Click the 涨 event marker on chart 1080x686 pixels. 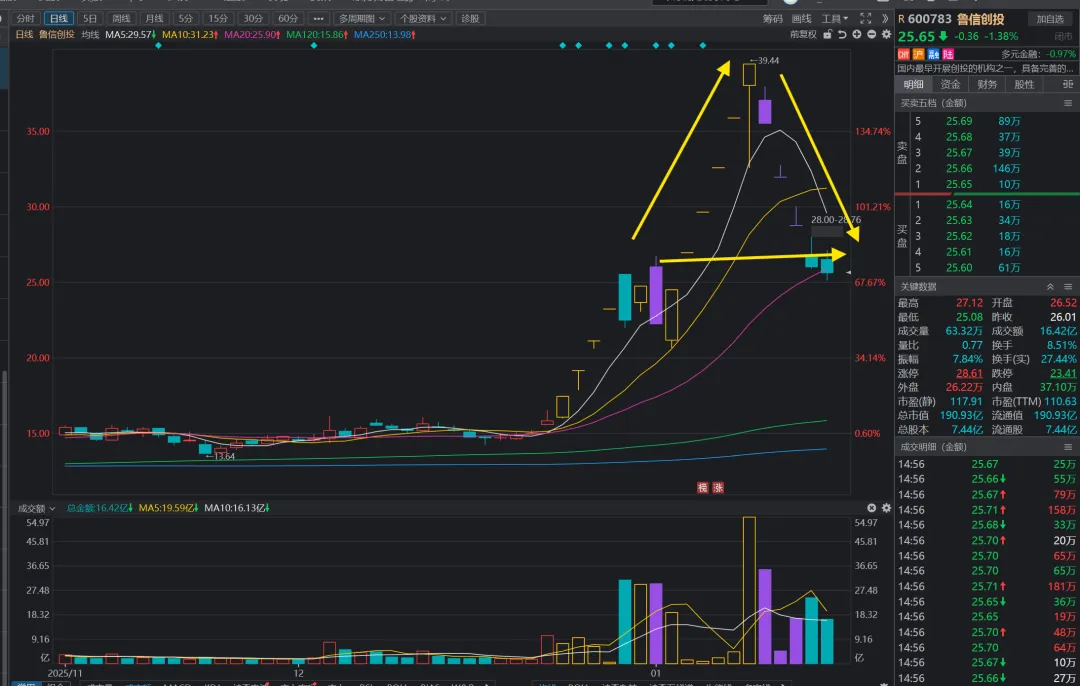pos(718,488)
